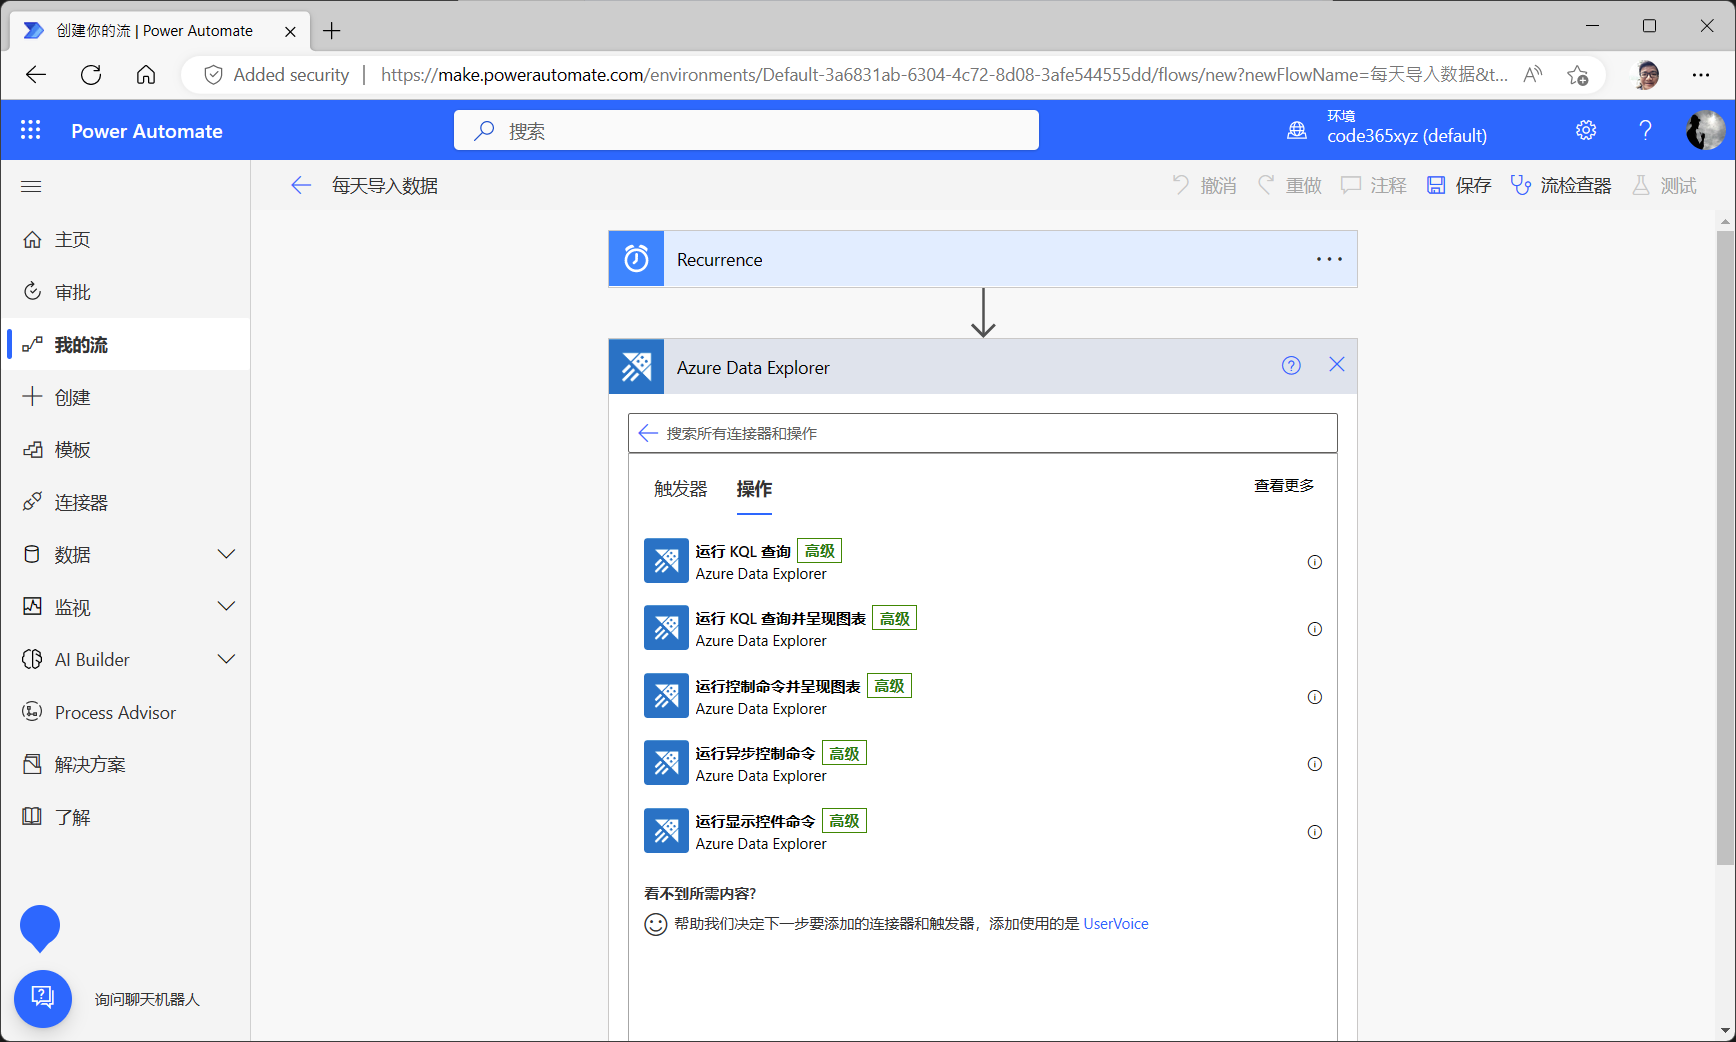Open 流检查器 flow checker

click(x=1561, y=185)
